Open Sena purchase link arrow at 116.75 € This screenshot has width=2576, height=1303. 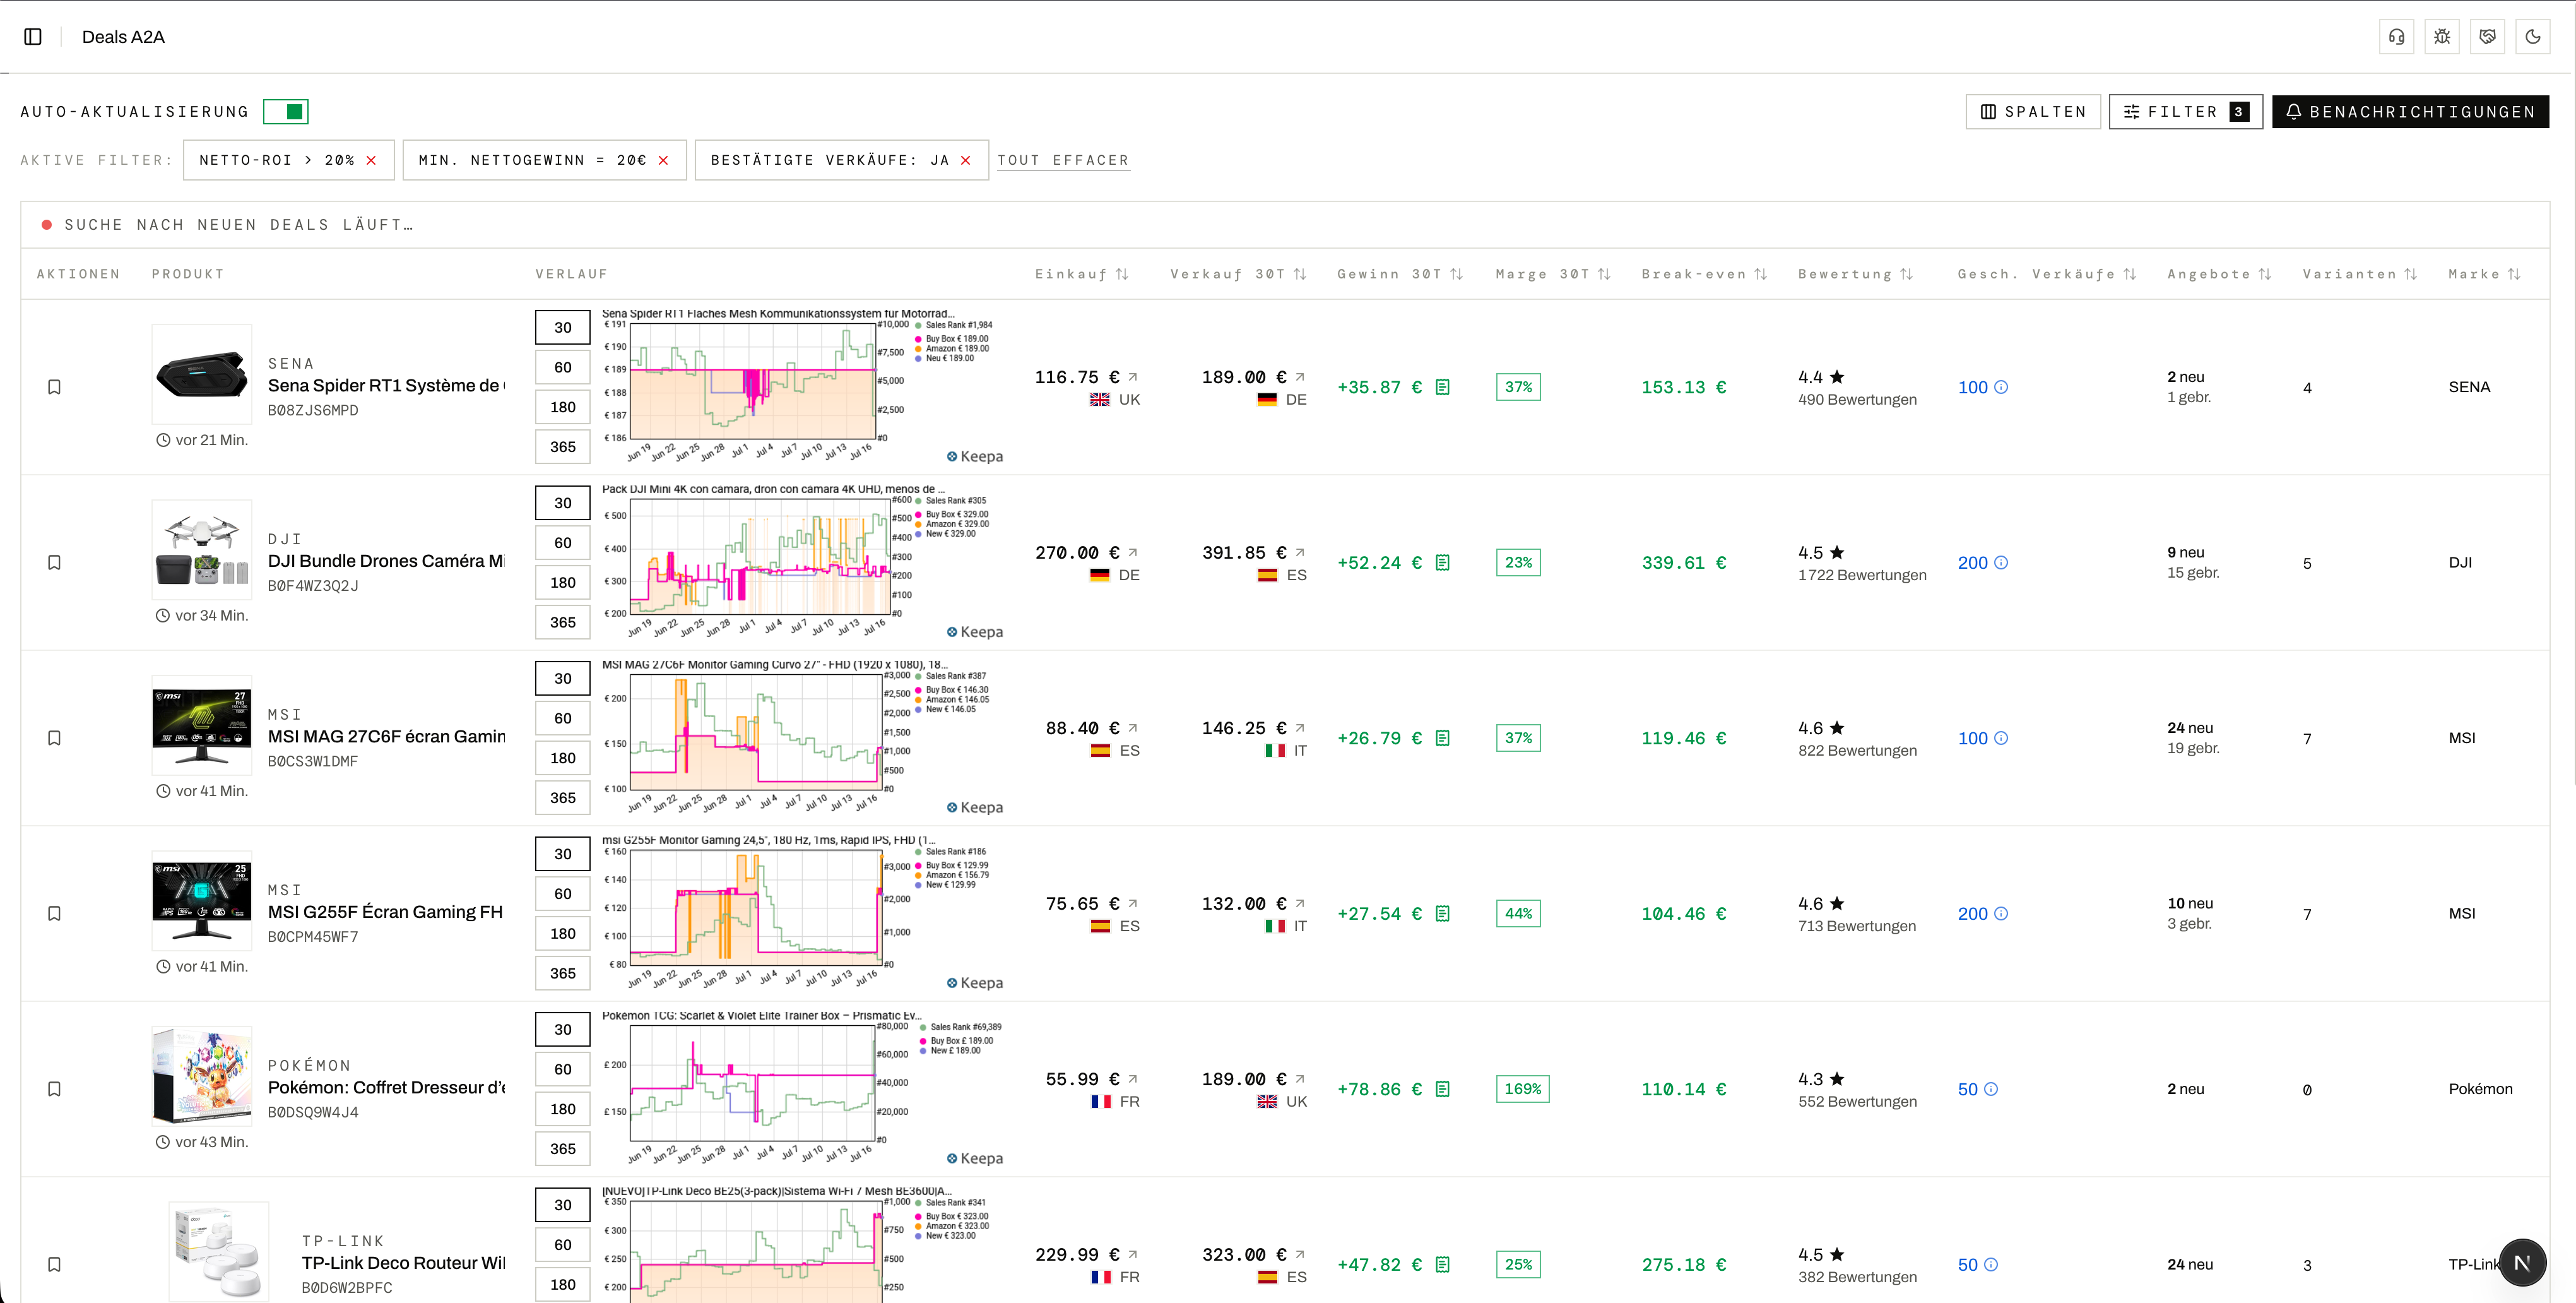pyautogui.click(x=1133, y=377)
